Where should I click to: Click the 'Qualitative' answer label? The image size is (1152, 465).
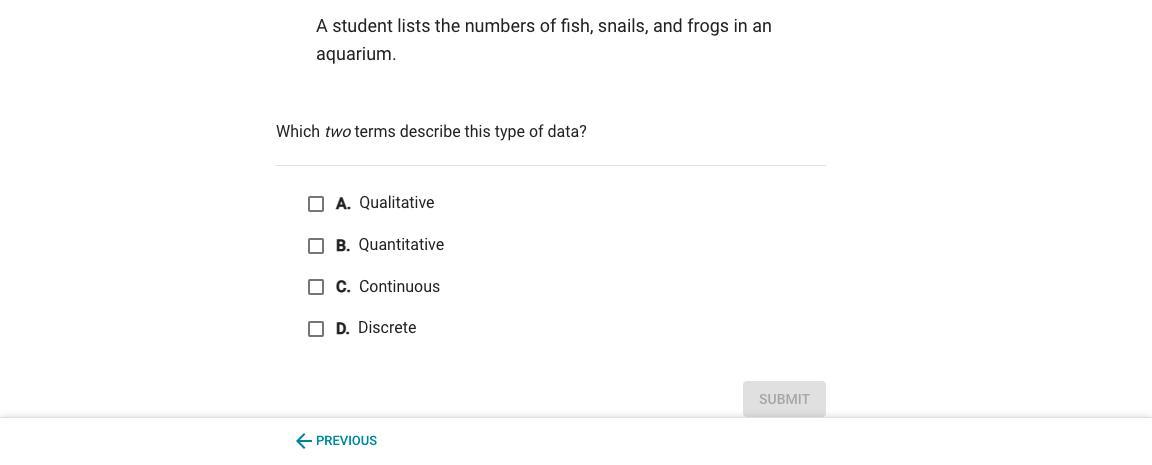point(396,203)
